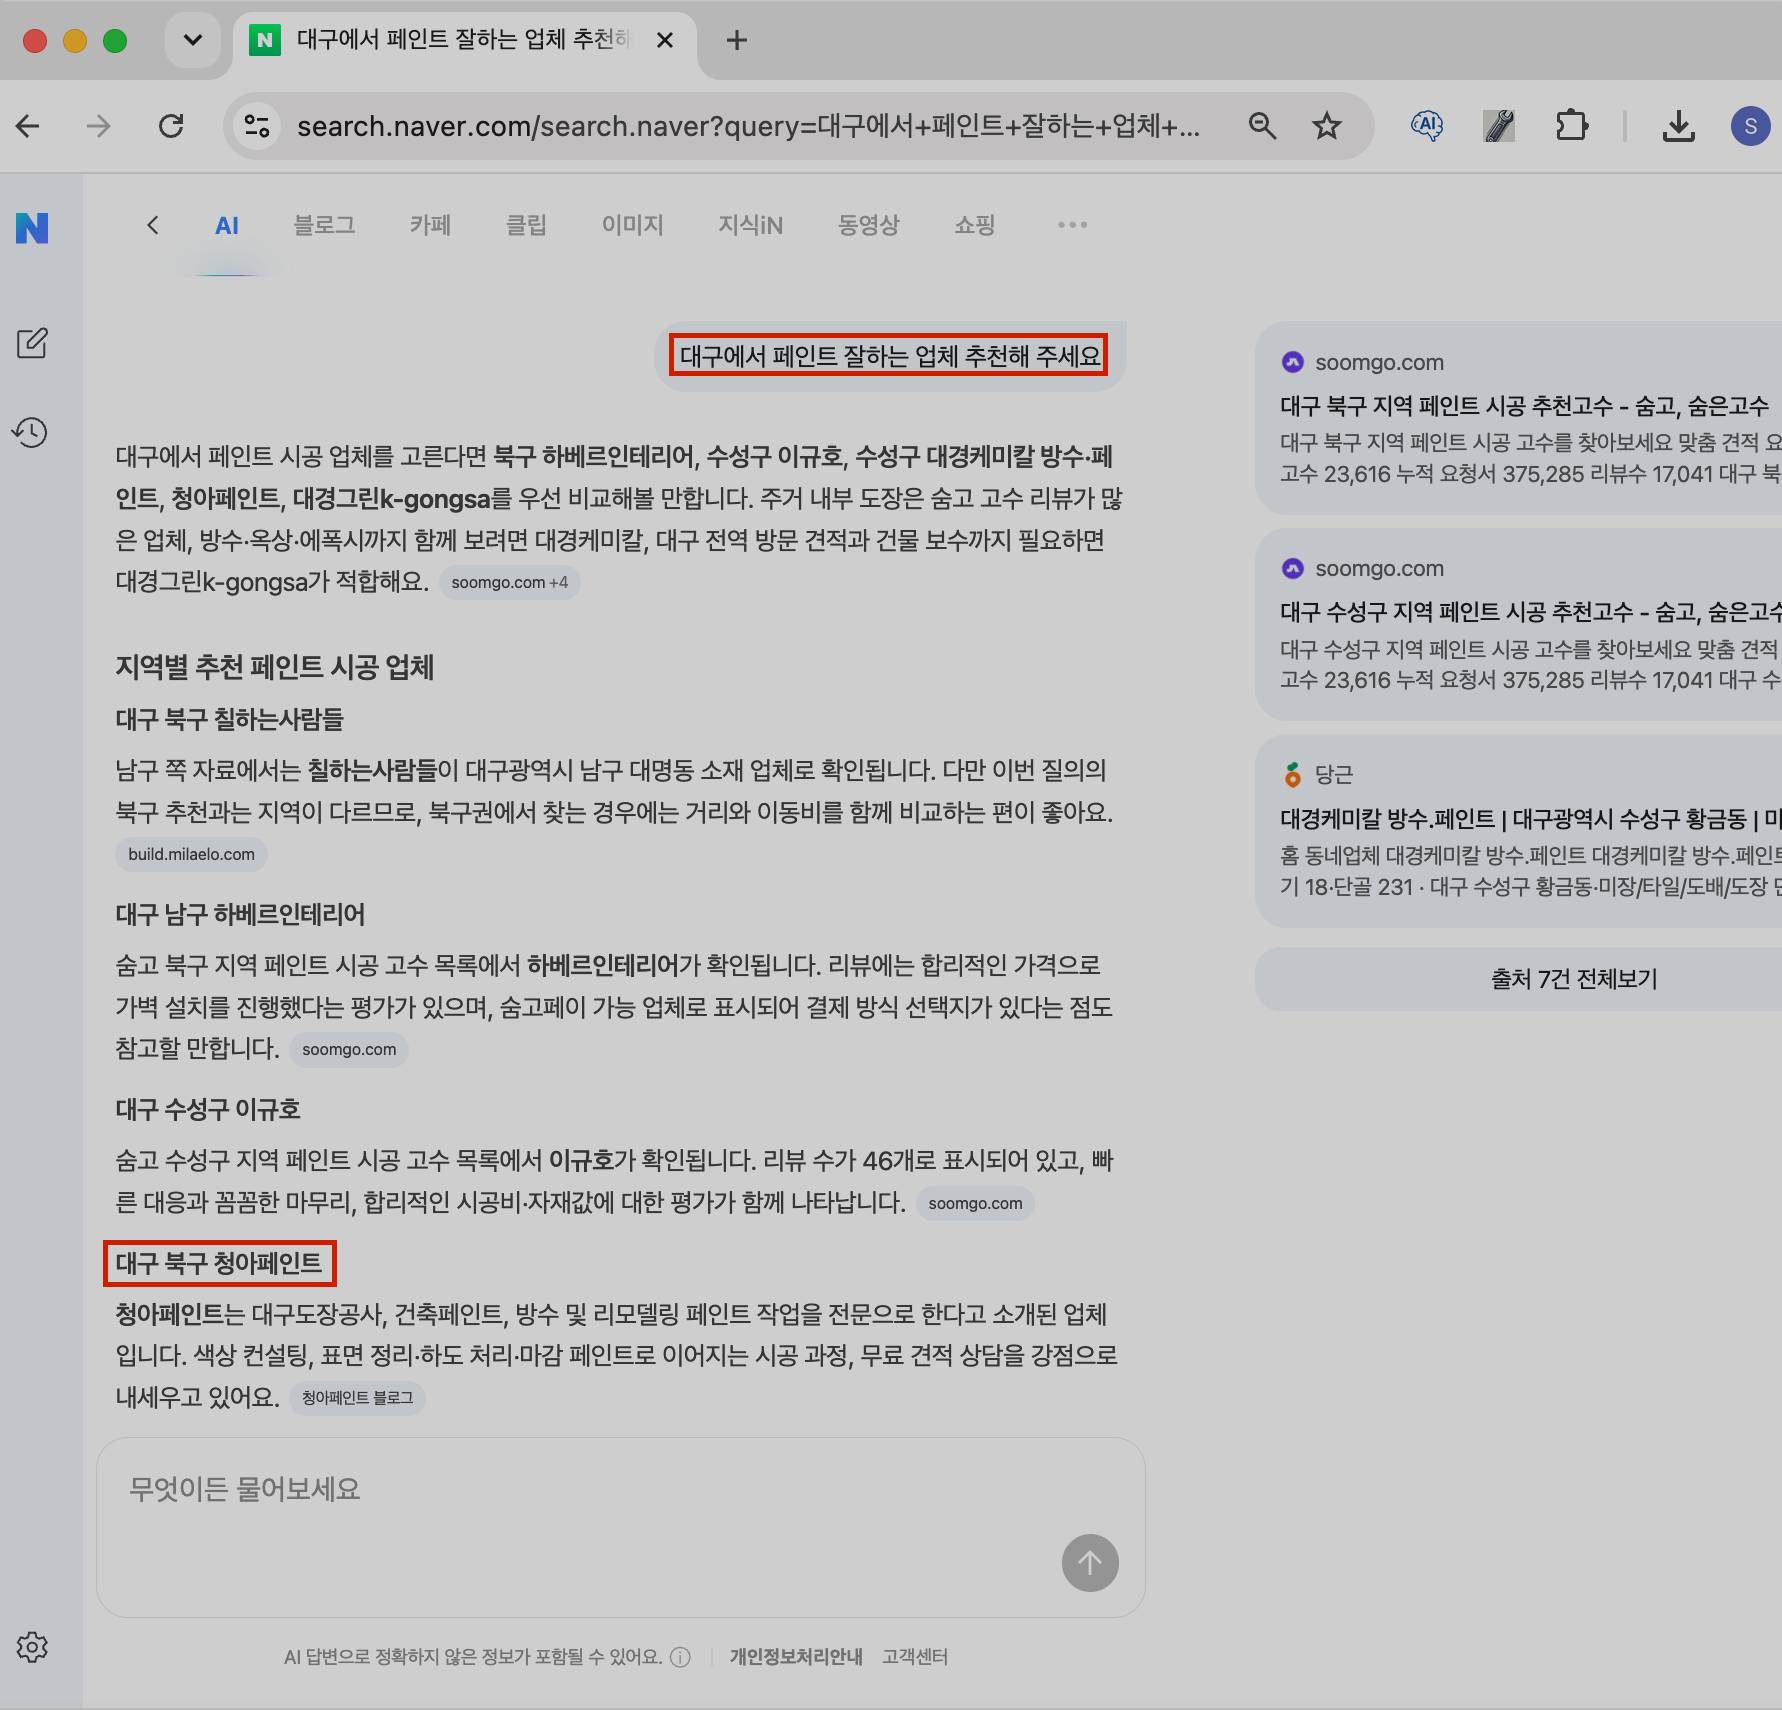Show browser downloads

1678,126
